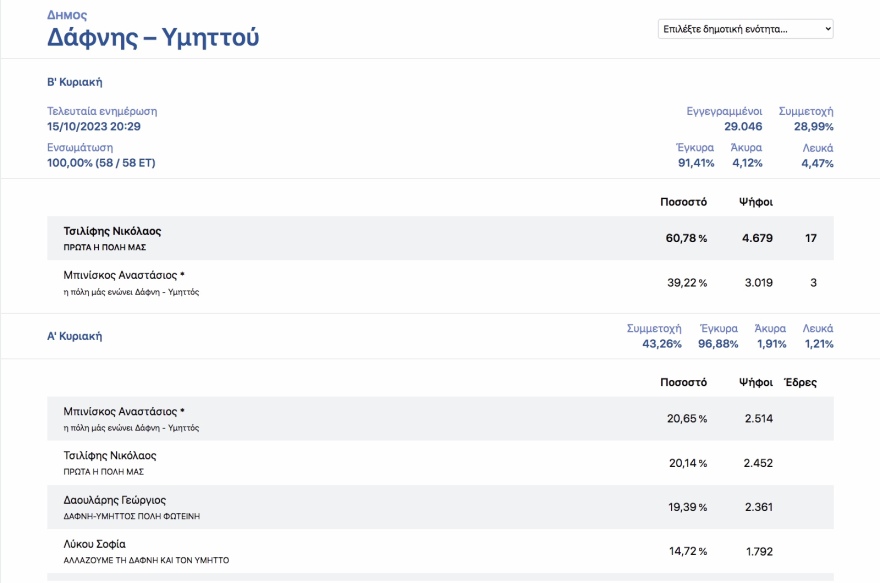Click Τσιλίφης Νικόλαος with 20,14% in first round

point(110,456)
